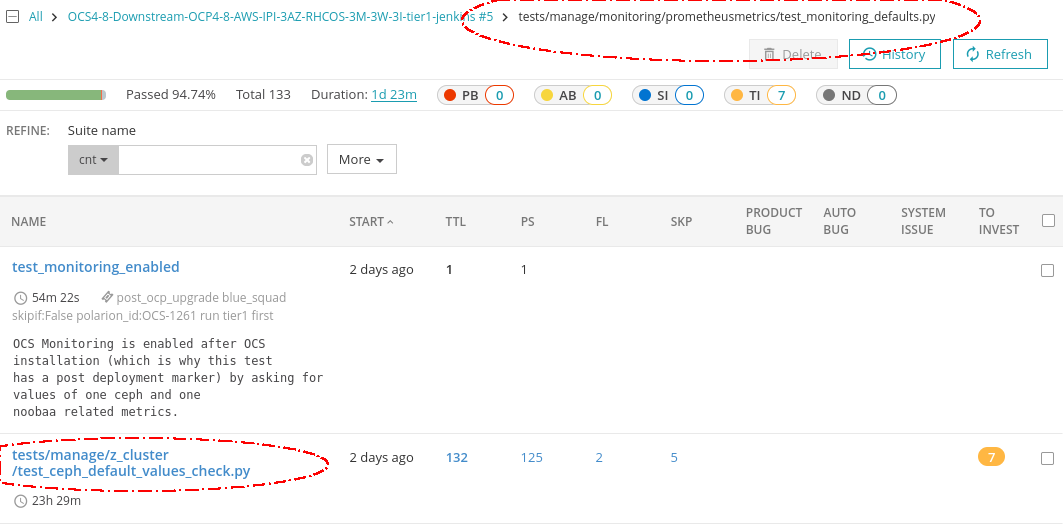
Task: Open test_monitoring_enabled item
Action: [x=96, y=267]
